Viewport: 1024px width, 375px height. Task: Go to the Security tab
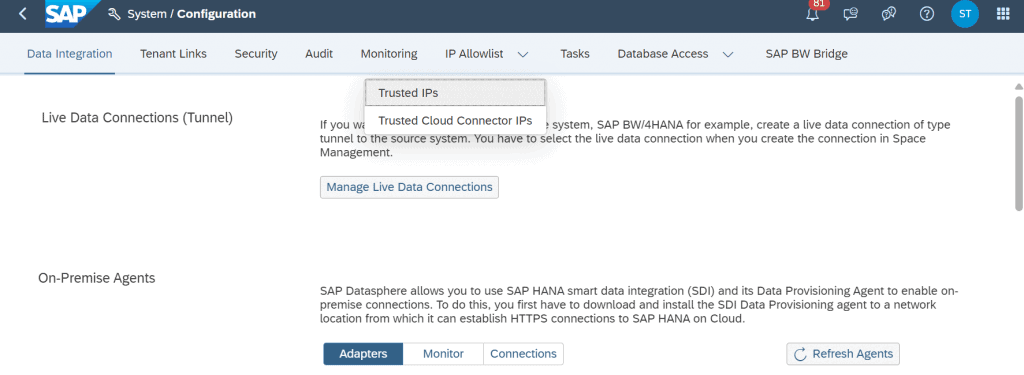[256, 54]
